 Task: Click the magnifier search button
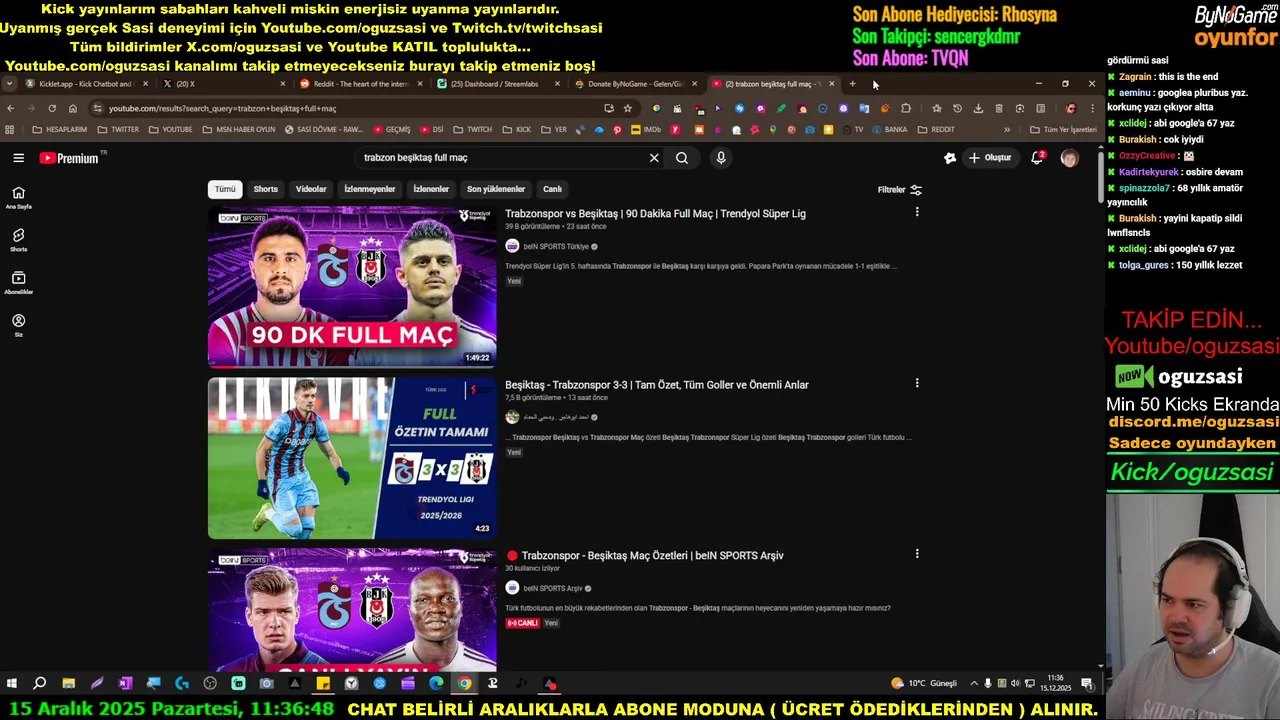tap(682, 158)
